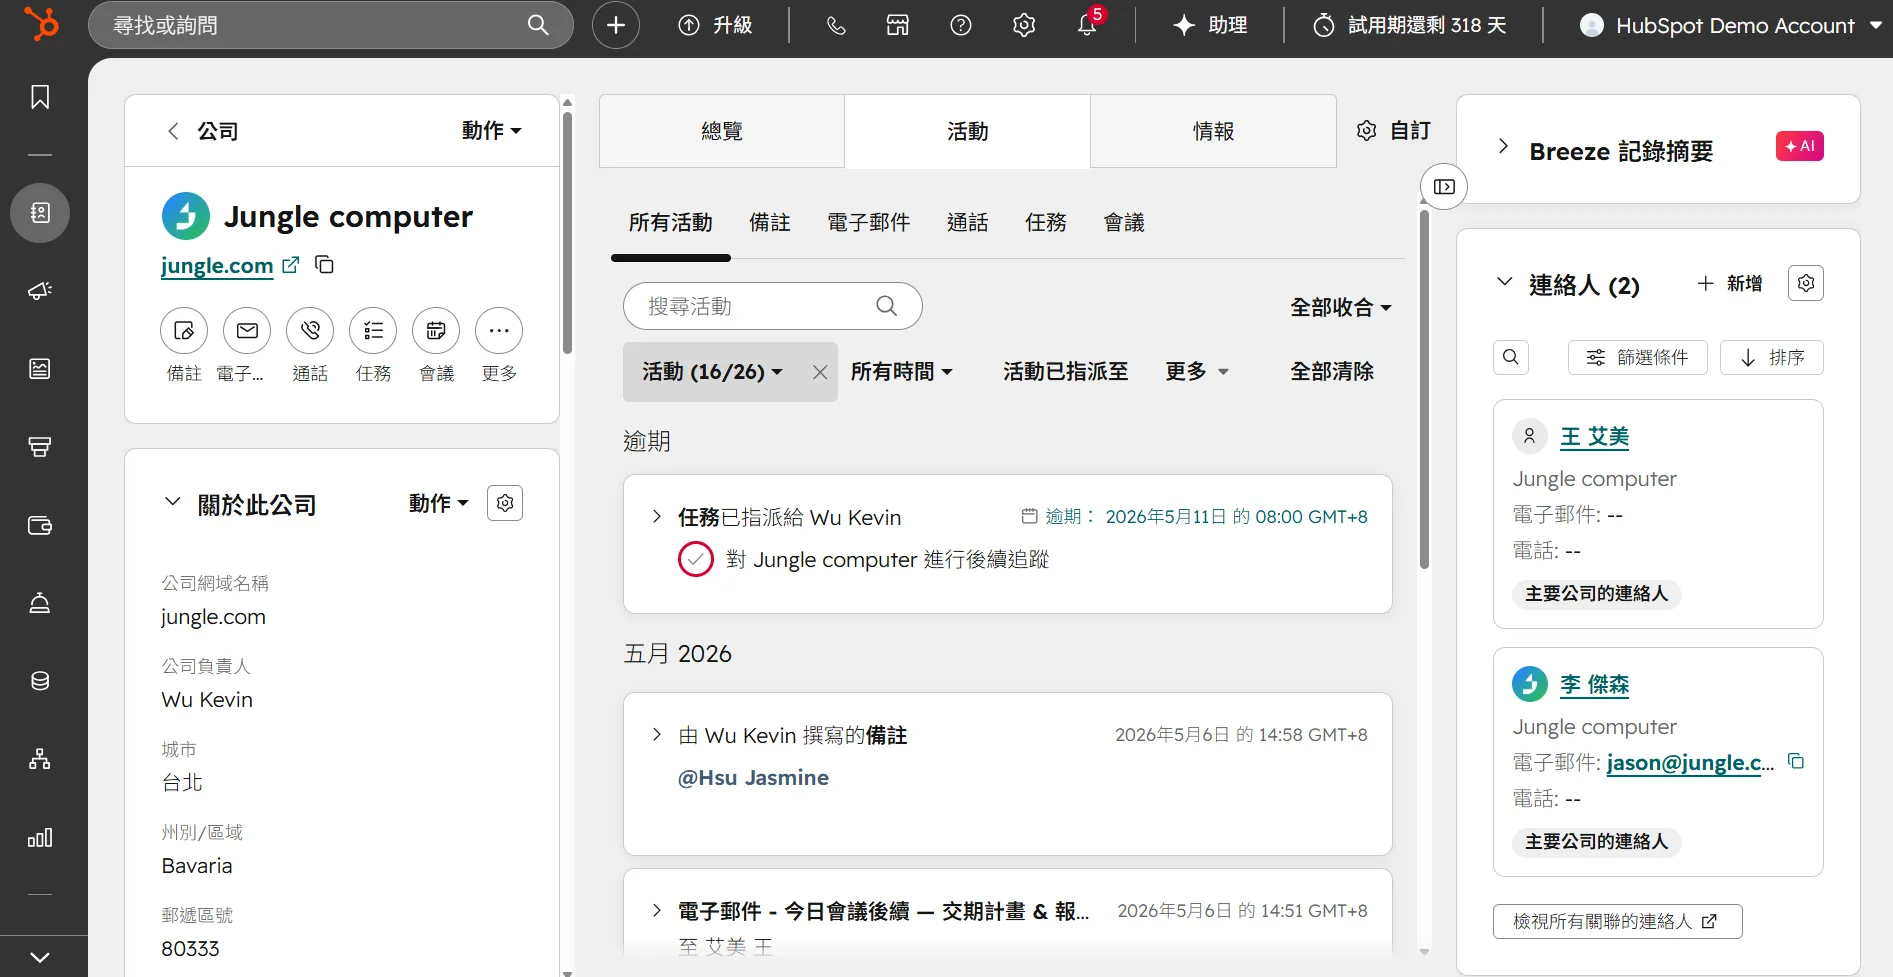
Task: Create a task with the task icon
Action: point(373,331)
